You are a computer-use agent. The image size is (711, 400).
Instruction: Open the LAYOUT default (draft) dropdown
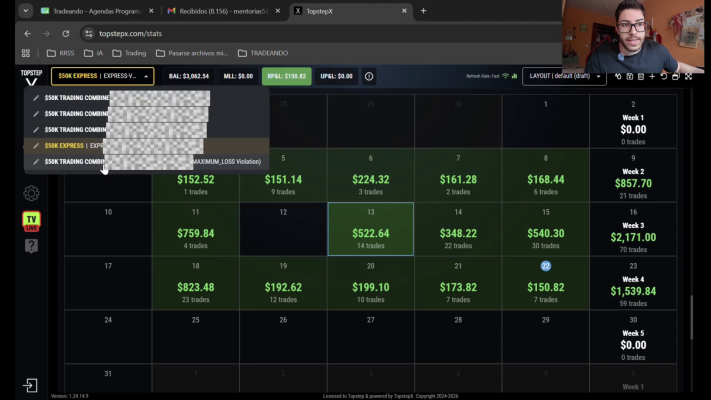[564, 76]
